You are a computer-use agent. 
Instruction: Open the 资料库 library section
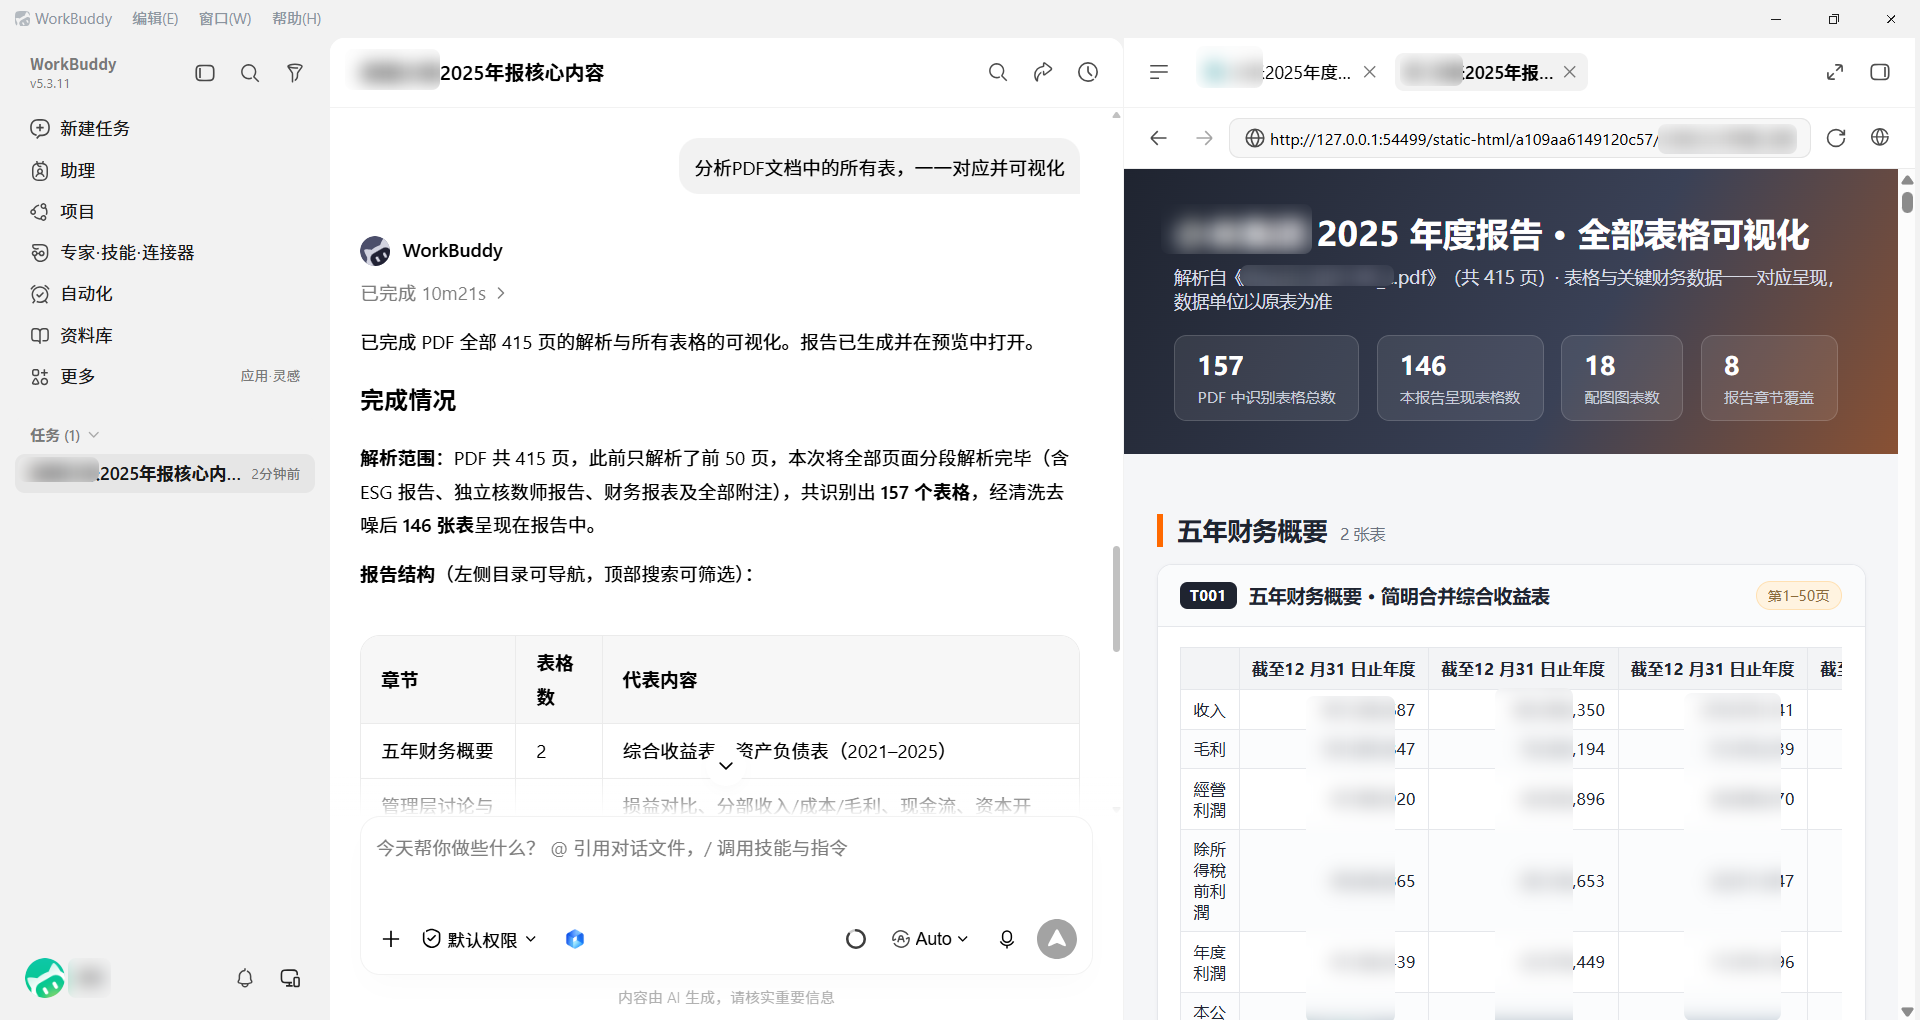pyautogui.click(x=71, y=336)
